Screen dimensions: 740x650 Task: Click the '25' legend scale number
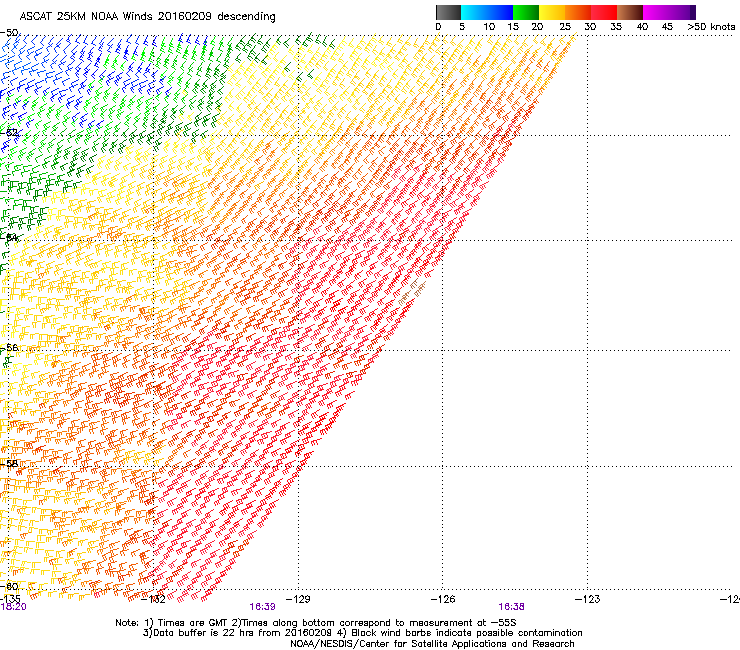(x=564, y=27)
